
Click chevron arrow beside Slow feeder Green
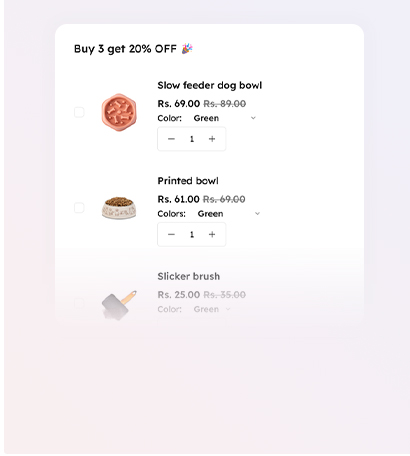click(x=253, y=118)
